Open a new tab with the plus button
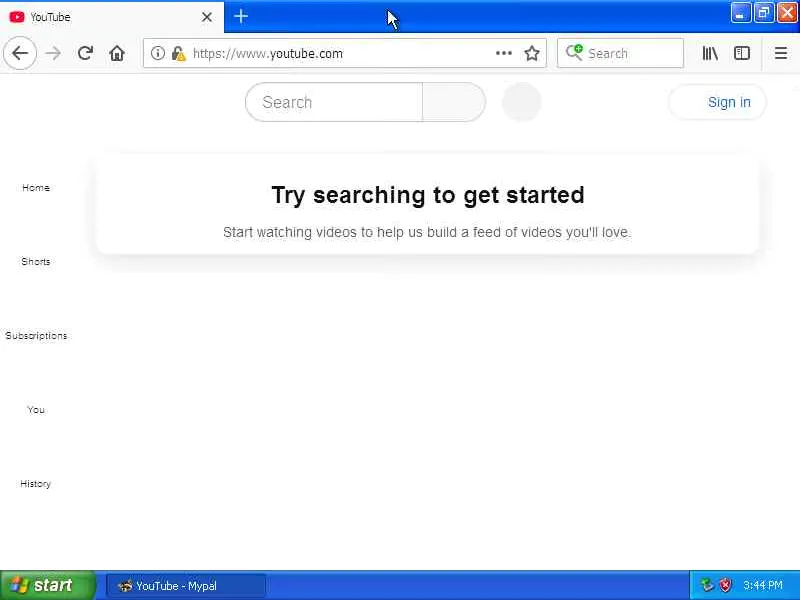This screenshot has height=600, width=800. click(x=241, y=17)
